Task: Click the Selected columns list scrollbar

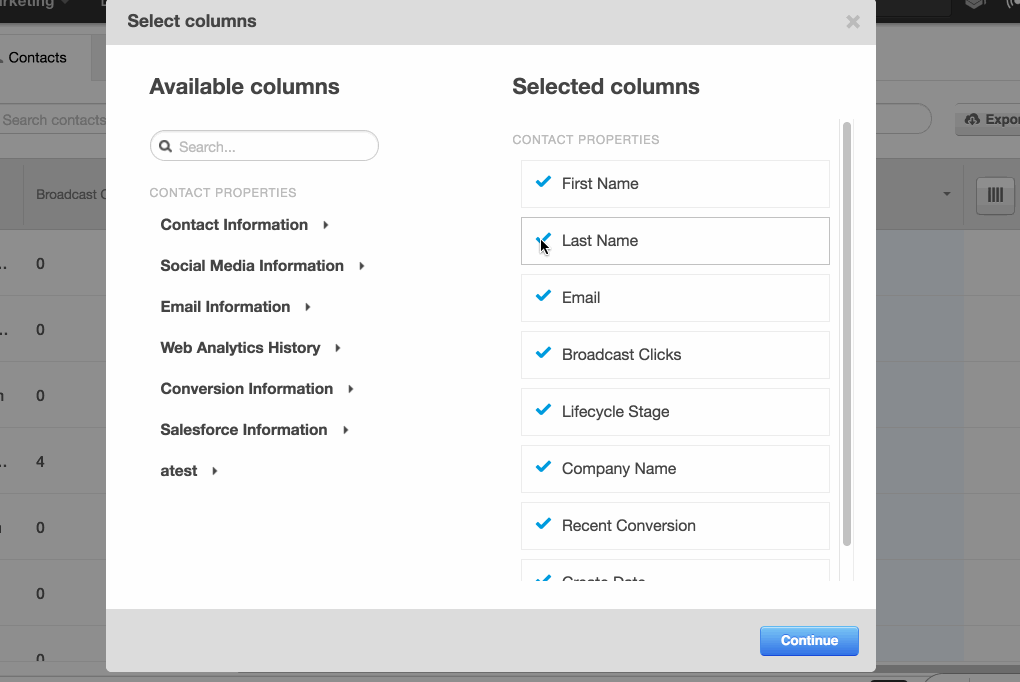Action: (x=846, y=334)
